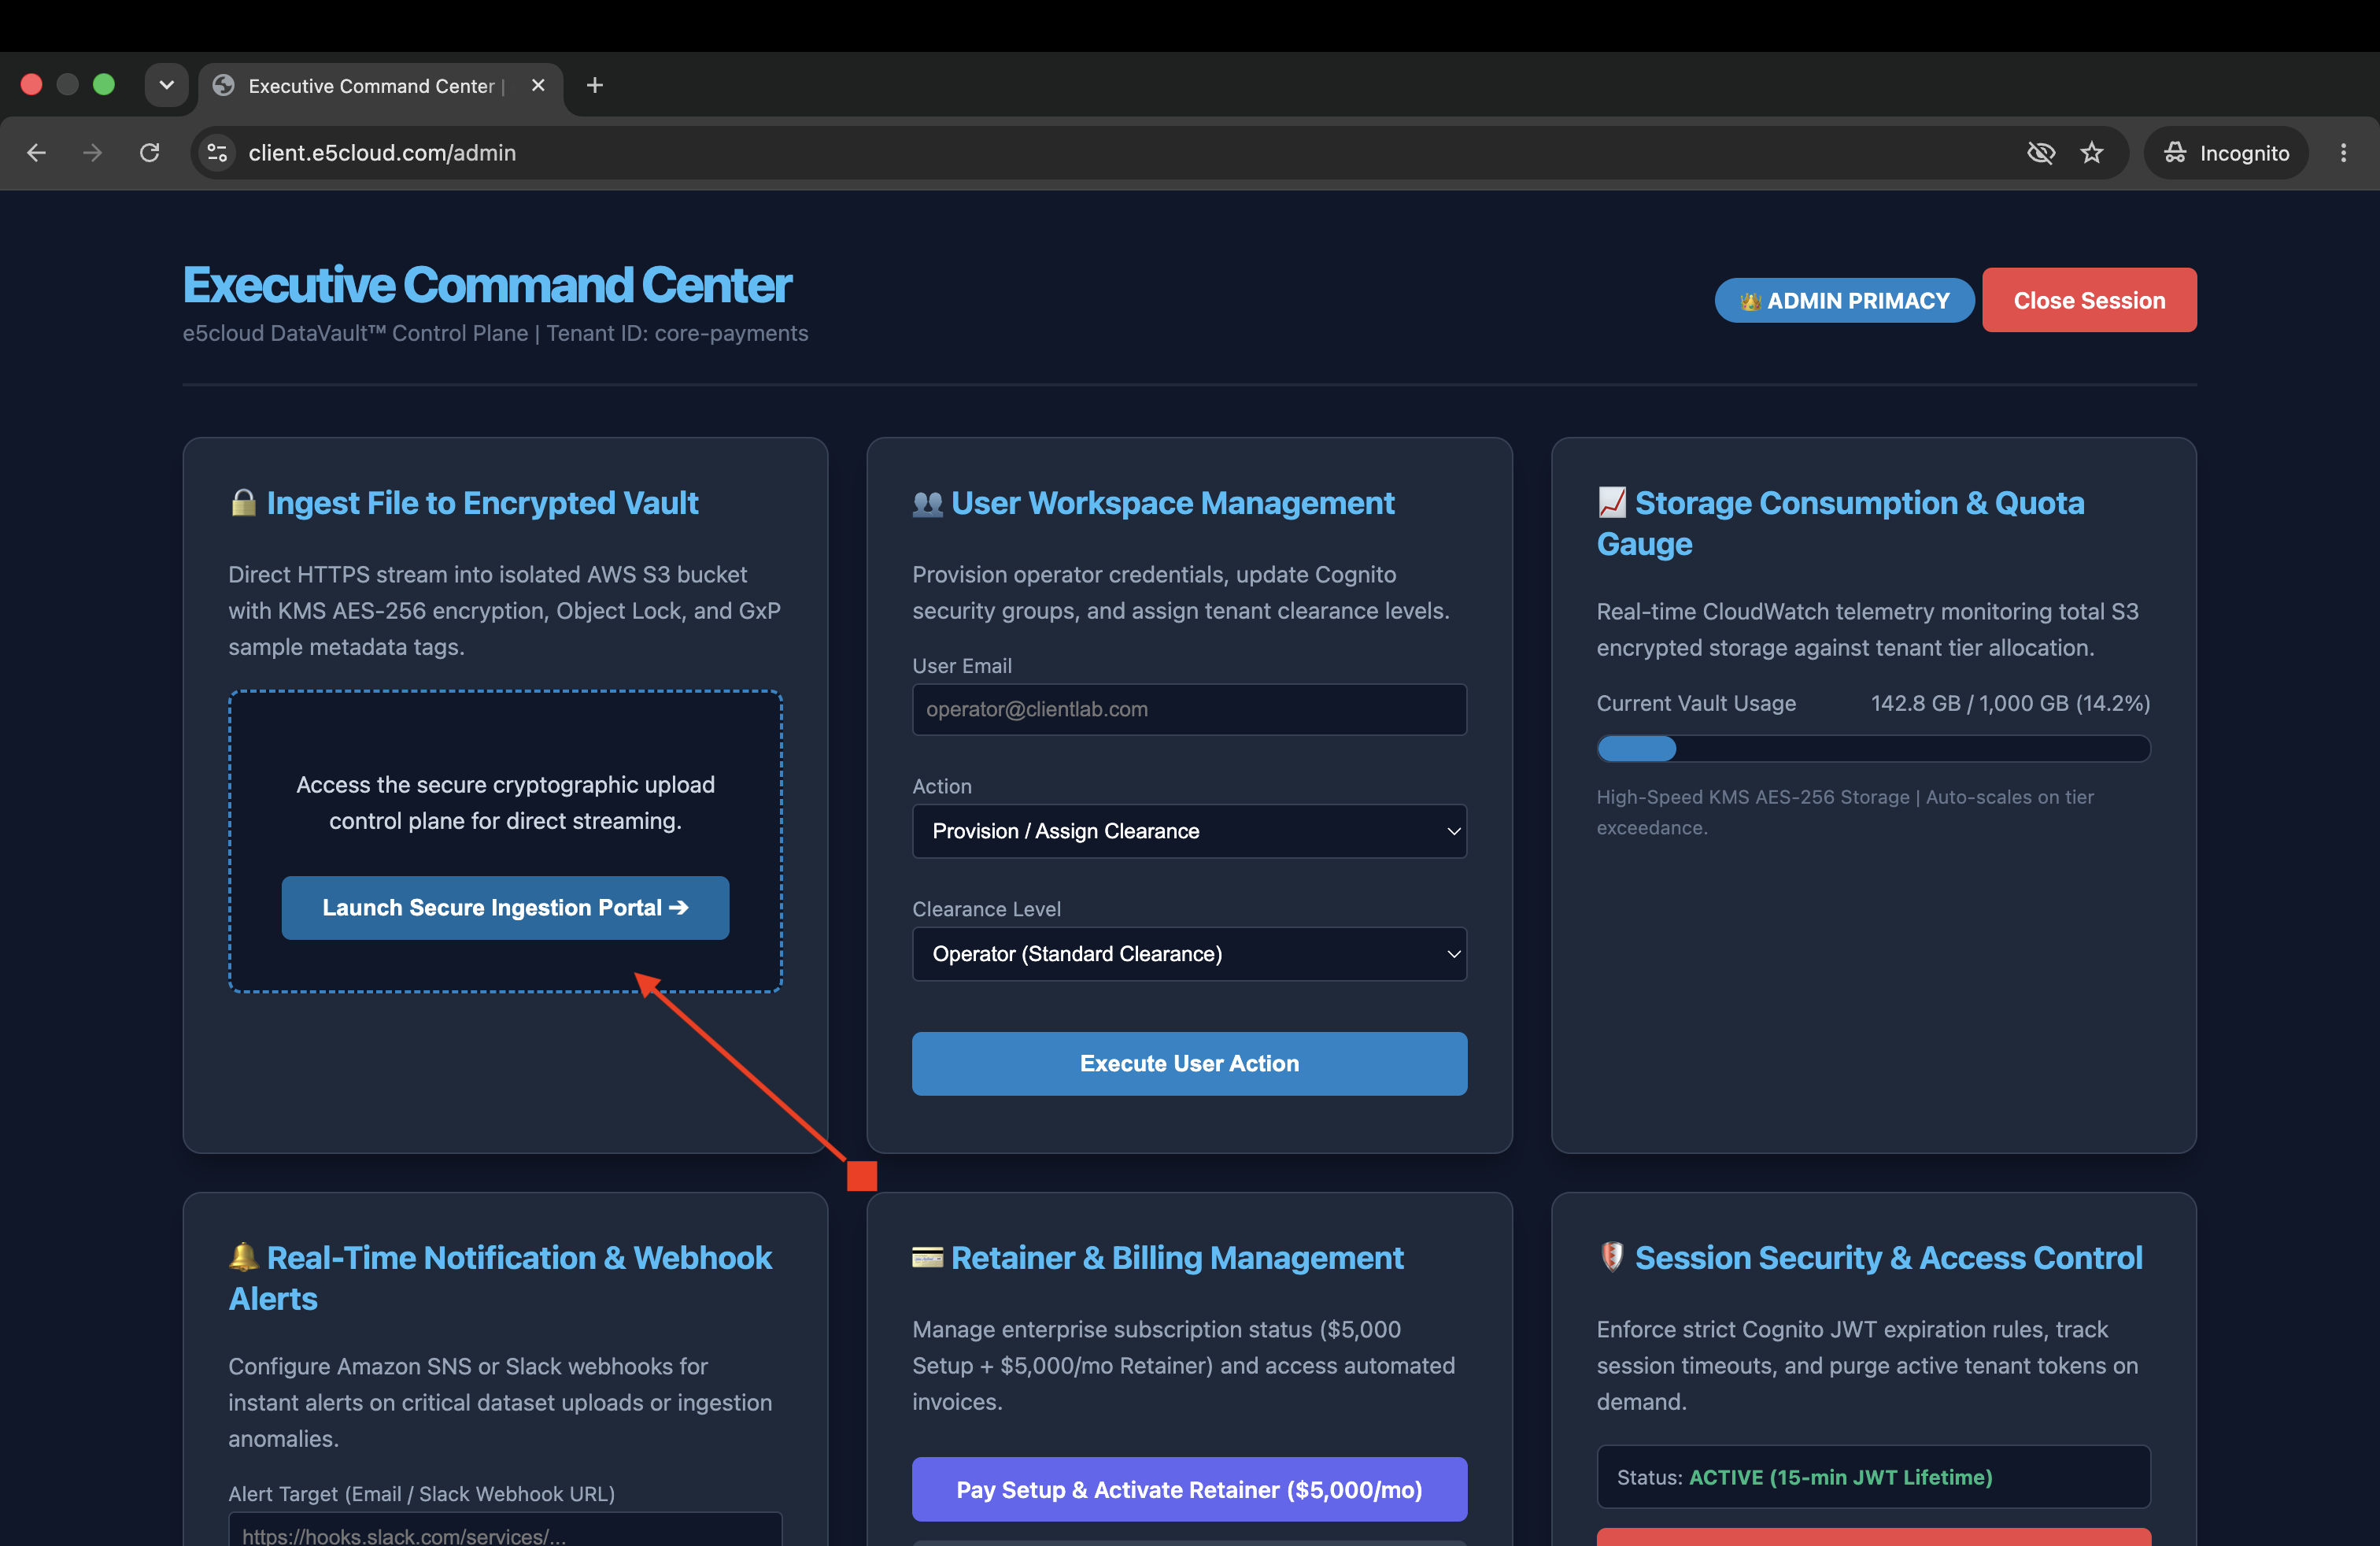The height and width of the screenshot is (1546, 2380).
Task: Click the browser back arrow
Action: tap(37, 153)
